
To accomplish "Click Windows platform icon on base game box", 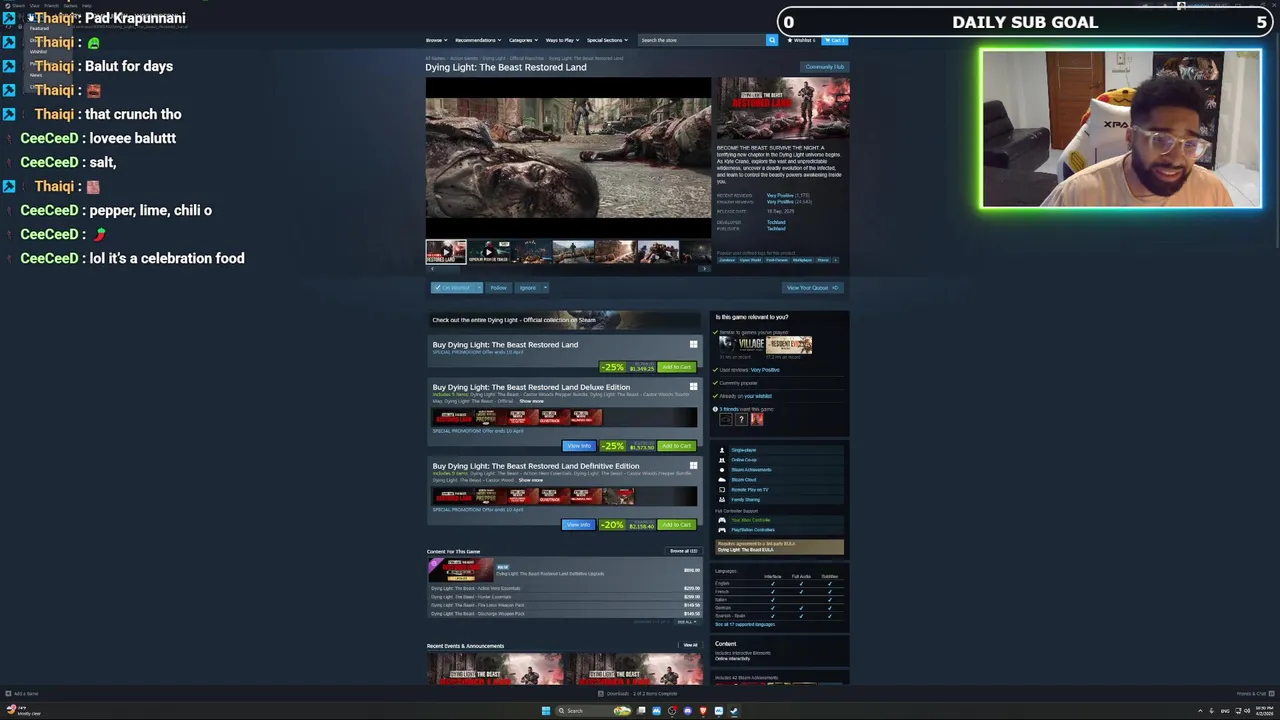I will pyautogui.click(x=693, y=344).
